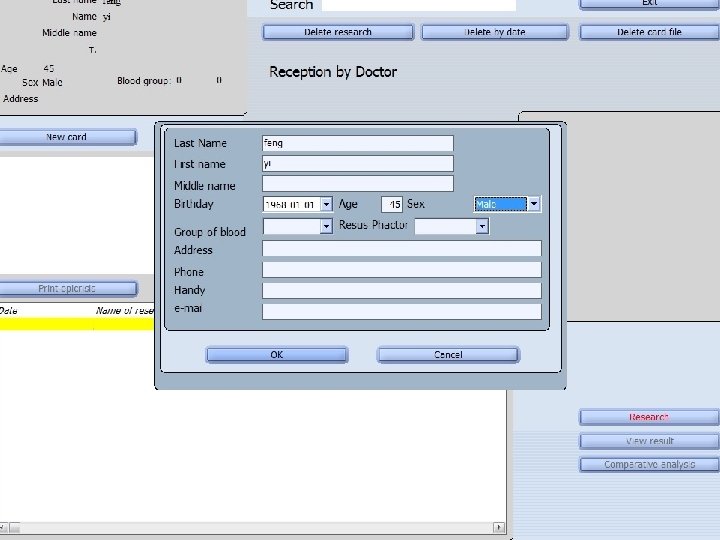Click the View result button
This screenshot has width=720, height=540.
[x=649, y=441]
